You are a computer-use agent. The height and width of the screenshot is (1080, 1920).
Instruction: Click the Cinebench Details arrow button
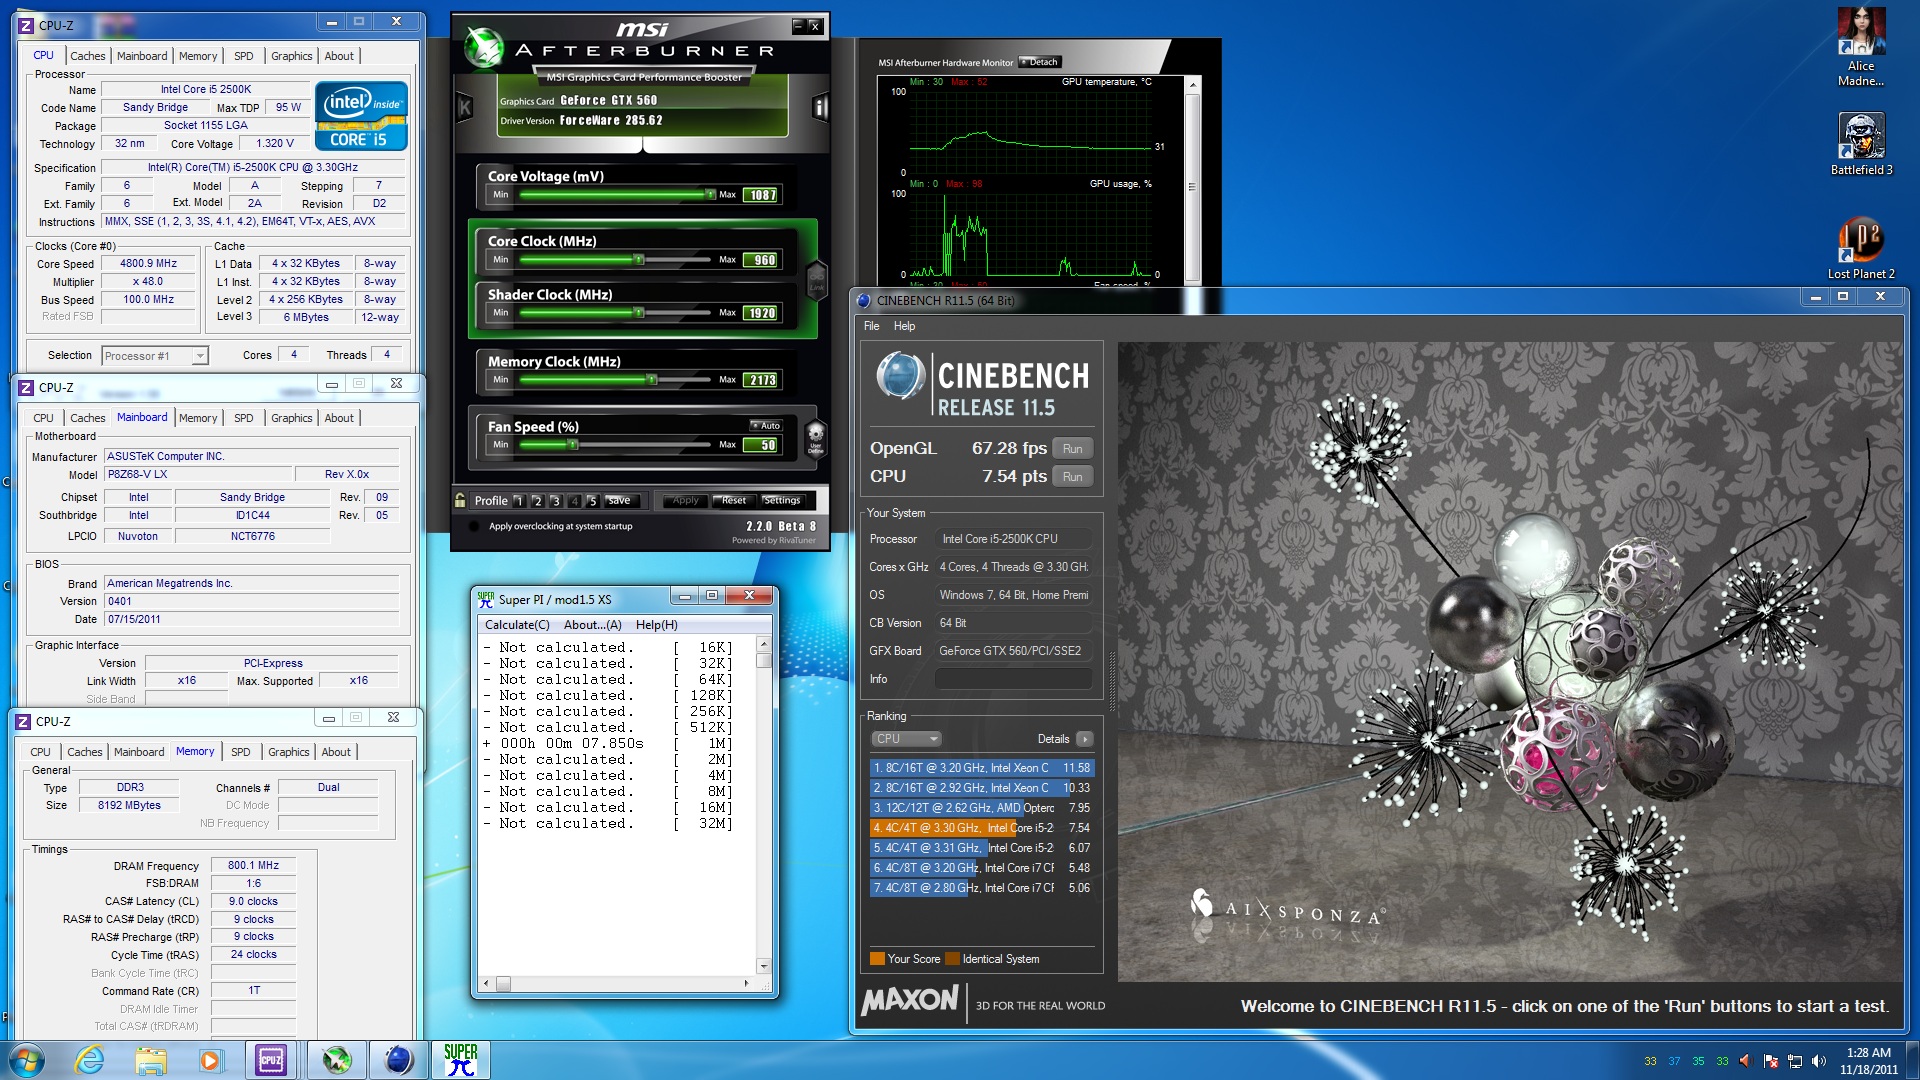pyautogui.click(x=1085, y=739)
